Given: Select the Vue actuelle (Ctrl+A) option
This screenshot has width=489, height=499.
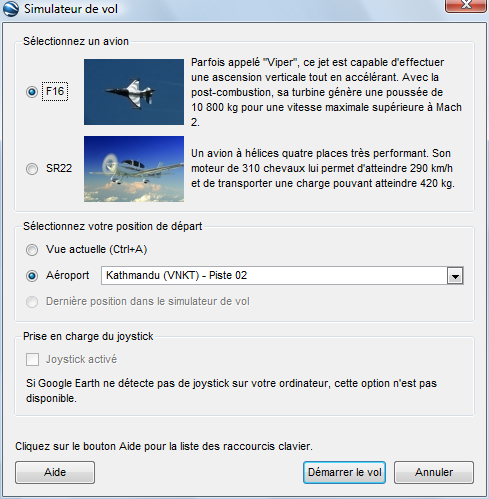Looking at the screenshot, I should [x=32, y=250].
